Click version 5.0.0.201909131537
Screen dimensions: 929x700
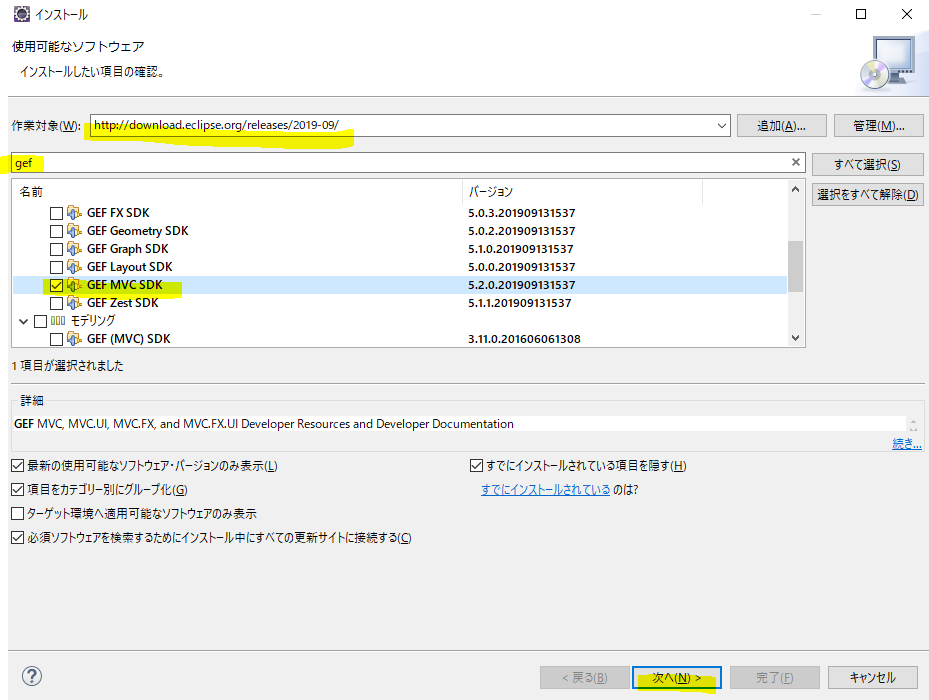pyautogui.click(x=521, y=267)
